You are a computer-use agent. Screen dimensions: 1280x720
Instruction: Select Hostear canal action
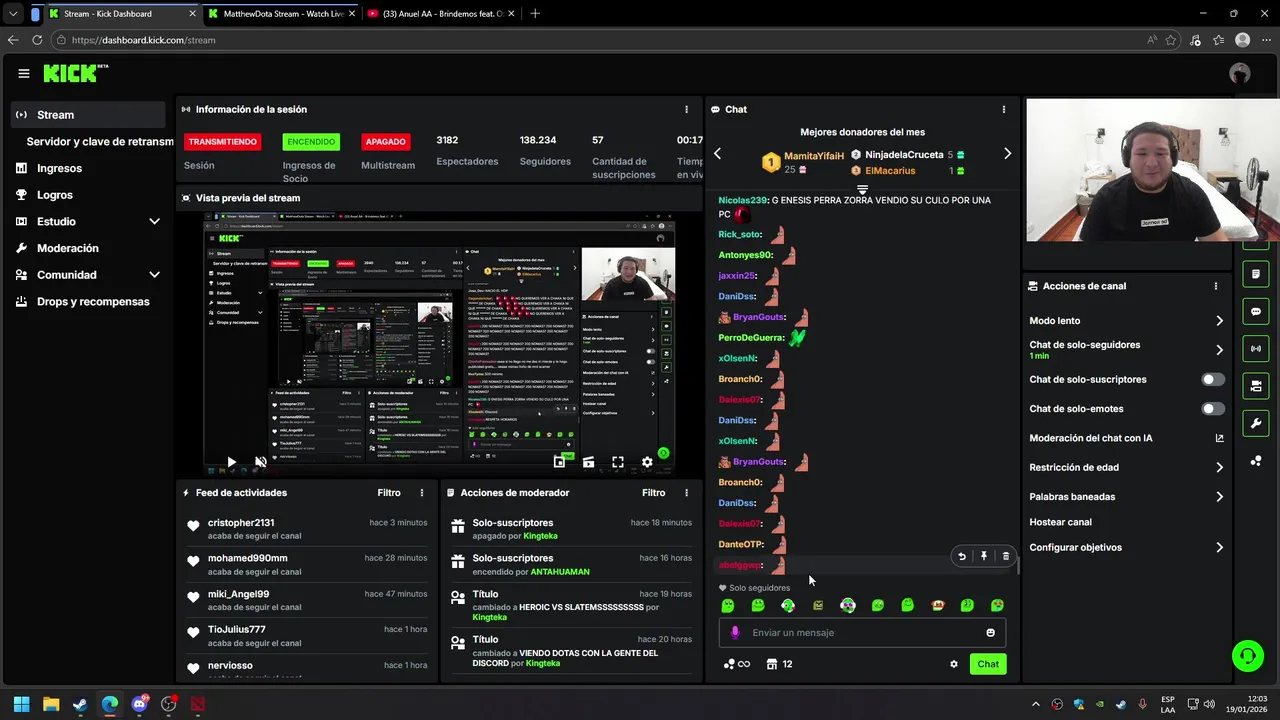tap(1060, 522)
